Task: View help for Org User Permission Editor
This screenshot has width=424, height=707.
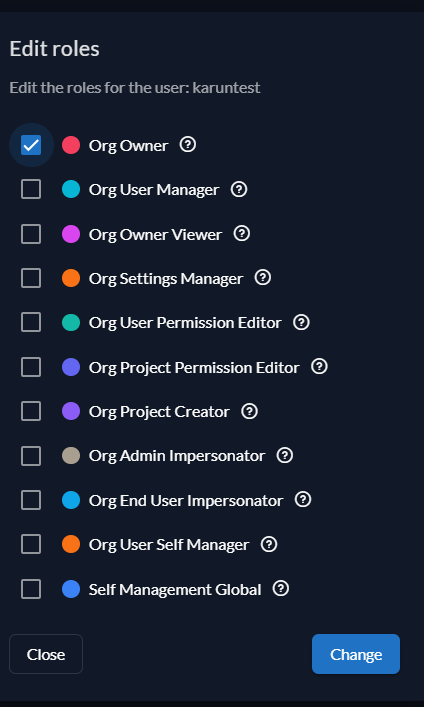Action: tap(301, 322)
